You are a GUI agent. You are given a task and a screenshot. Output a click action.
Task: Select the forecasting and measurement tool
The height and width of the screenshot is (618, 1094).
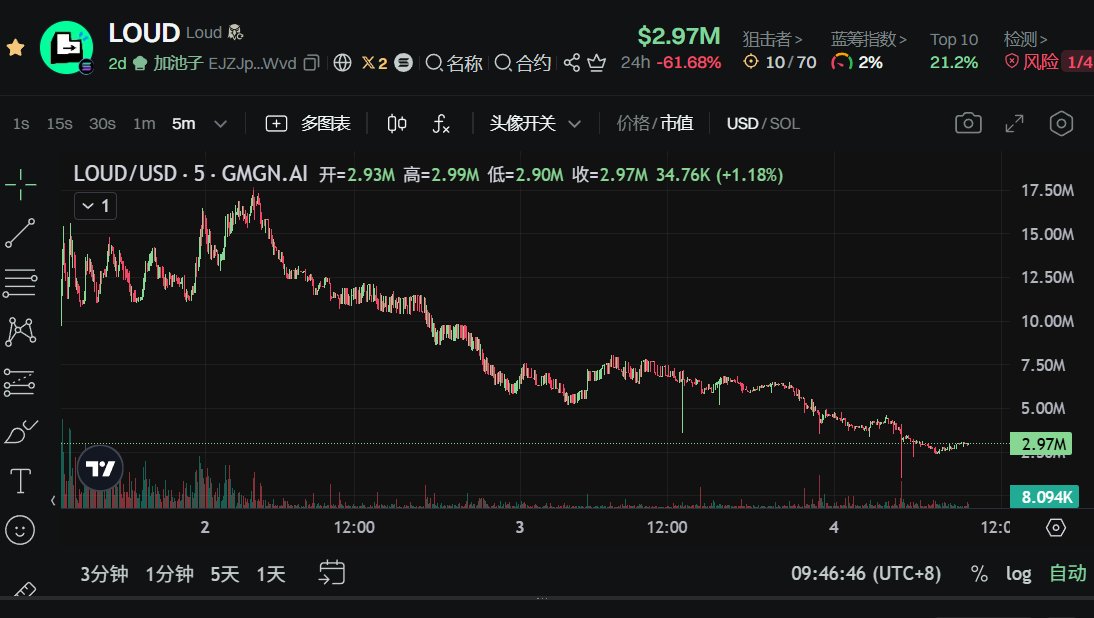tap(20, 382)
